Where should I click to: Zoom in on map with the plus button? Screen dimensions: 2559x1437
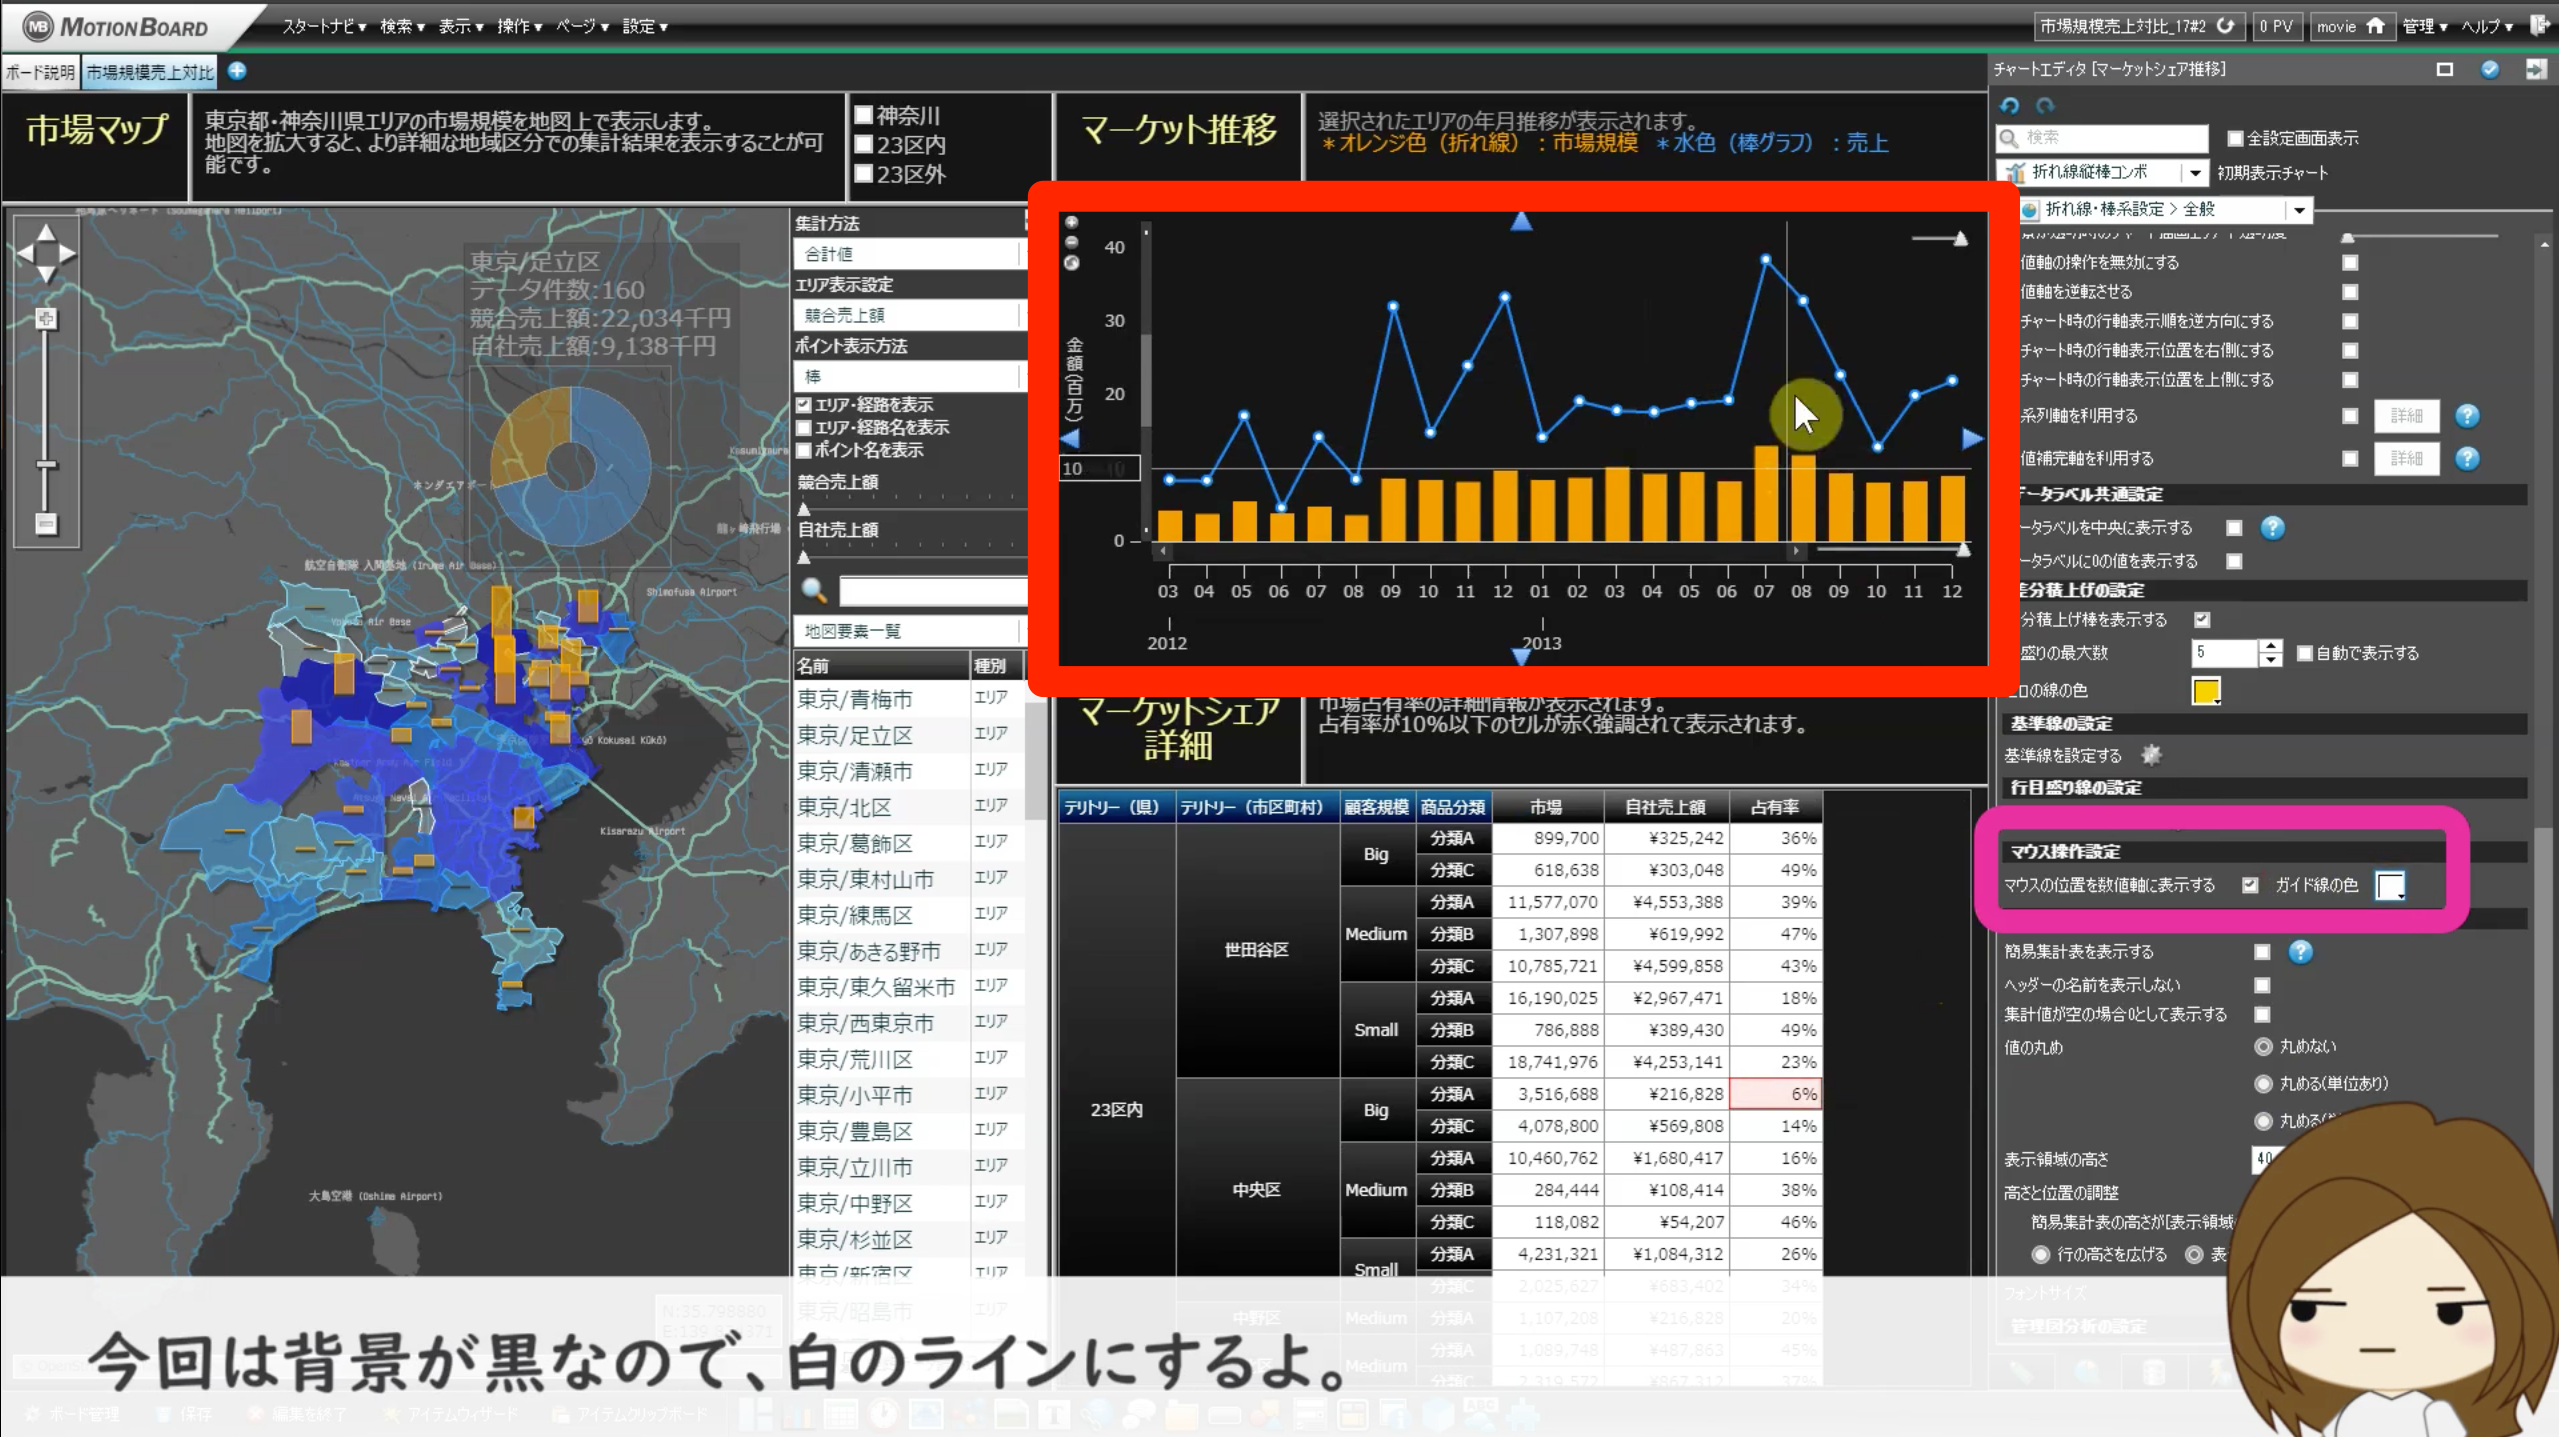coord(45,319)
